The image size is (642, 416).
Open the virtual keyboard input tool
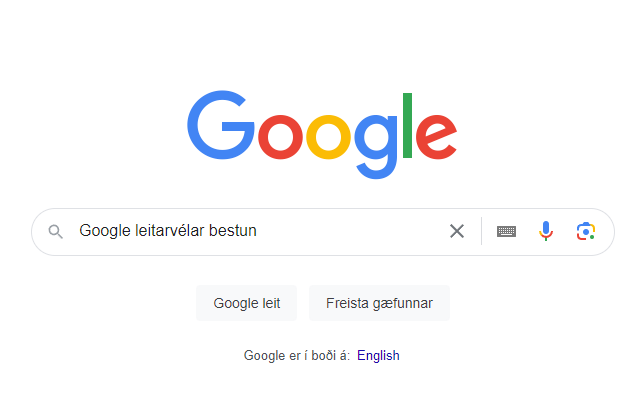[x=507, y=232]
